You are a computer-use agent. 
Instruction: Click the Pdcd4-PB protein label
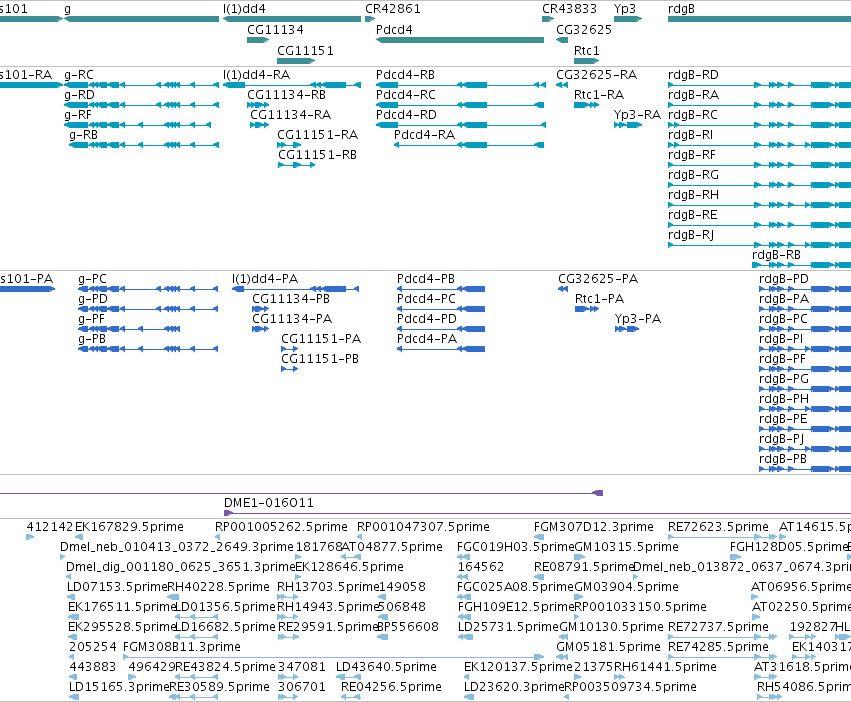coord(426,279)
